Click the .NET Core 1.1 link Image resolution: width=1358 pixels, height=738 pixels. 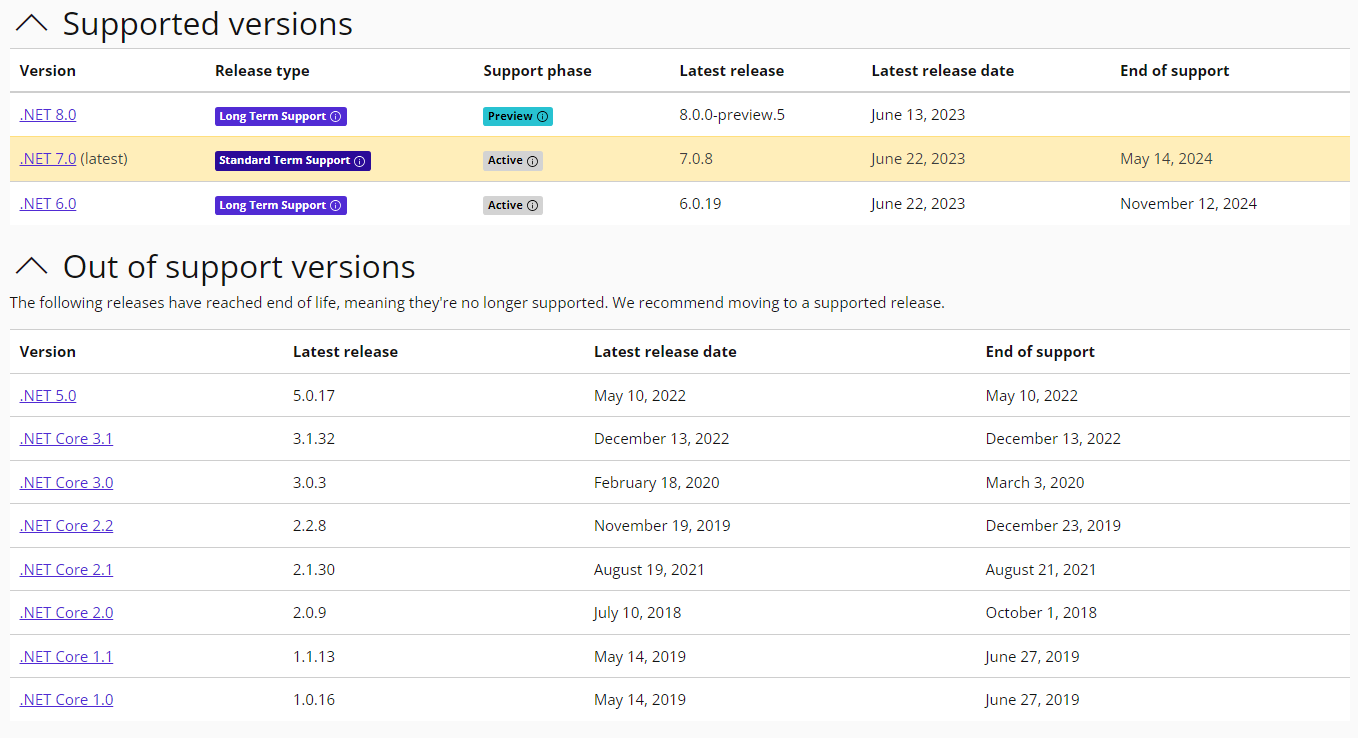point(66,657)
